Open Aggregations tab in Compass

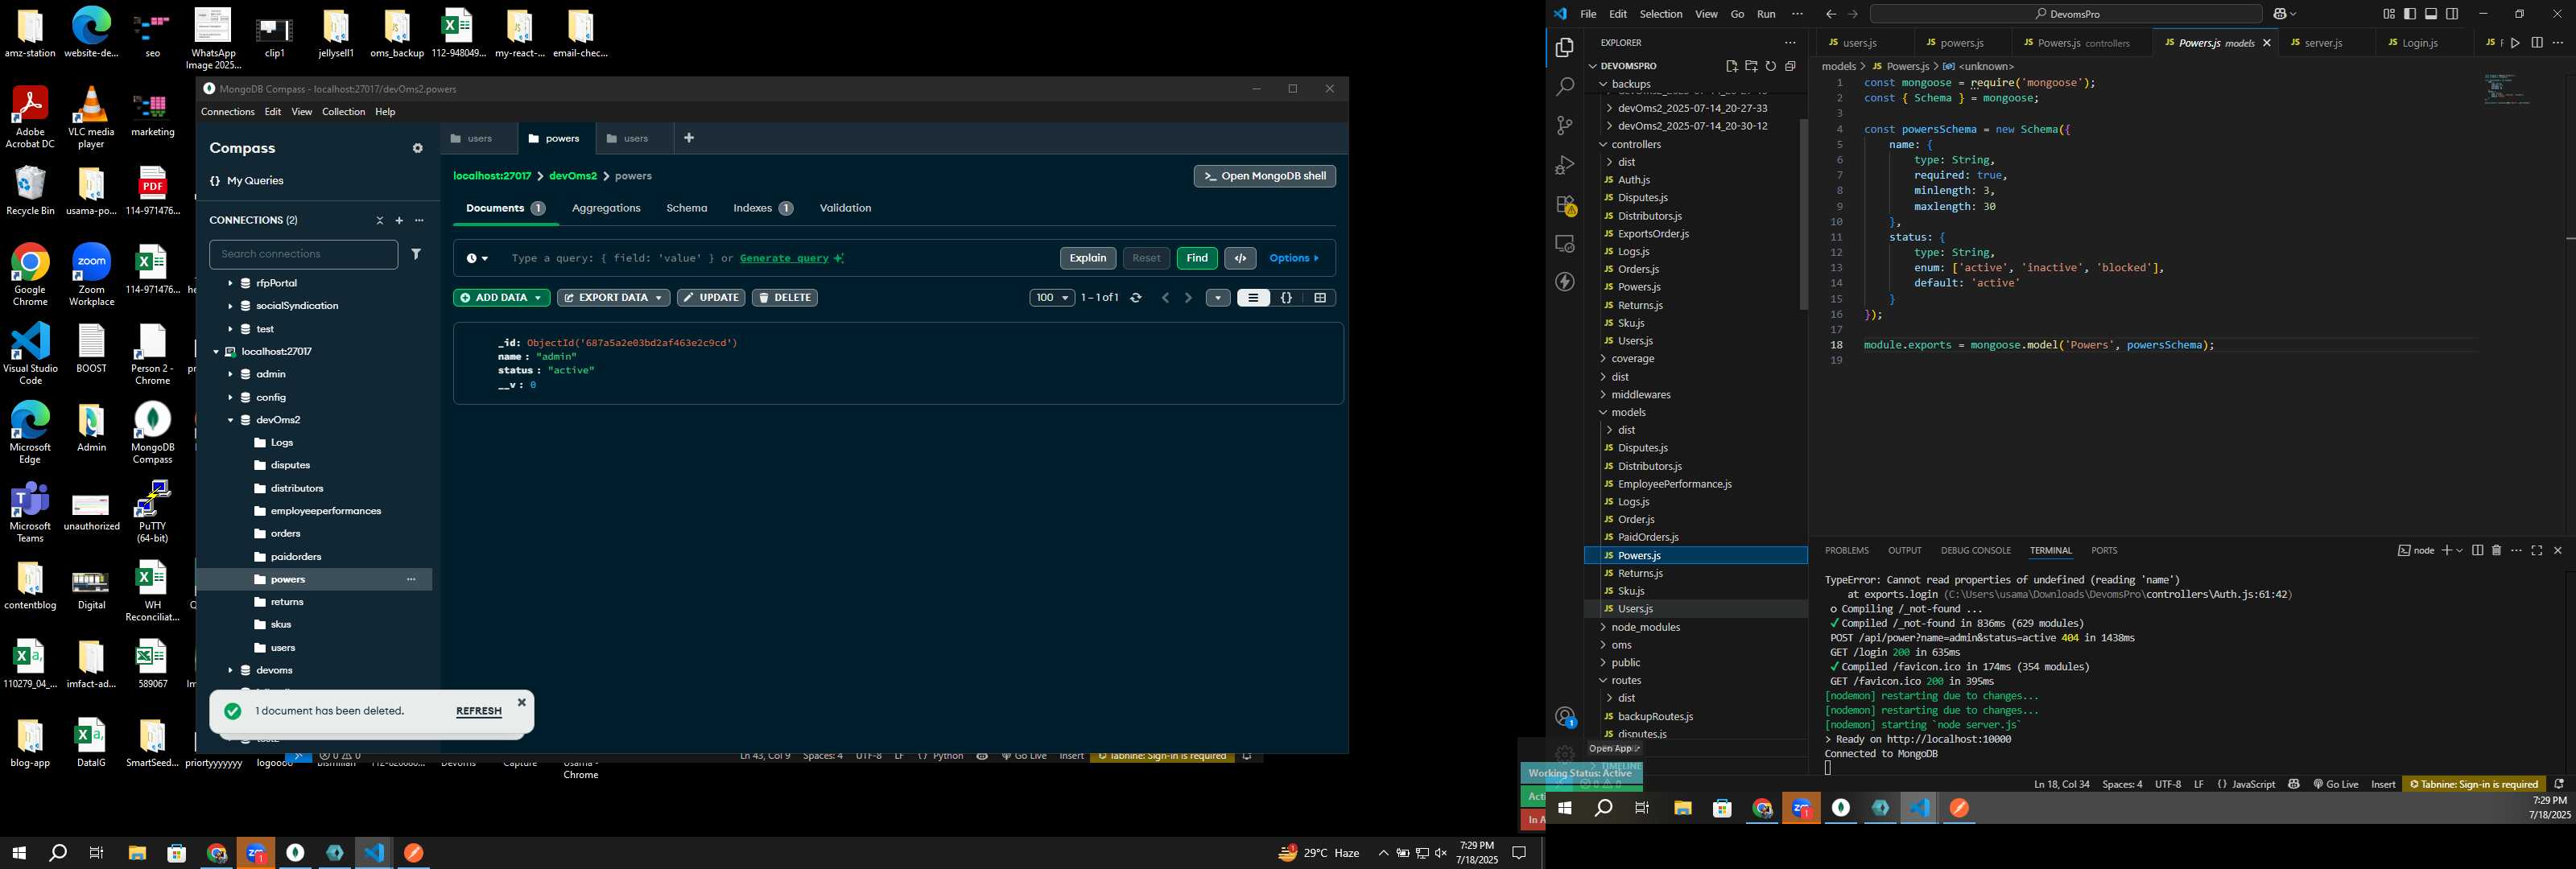pos(606,208)
